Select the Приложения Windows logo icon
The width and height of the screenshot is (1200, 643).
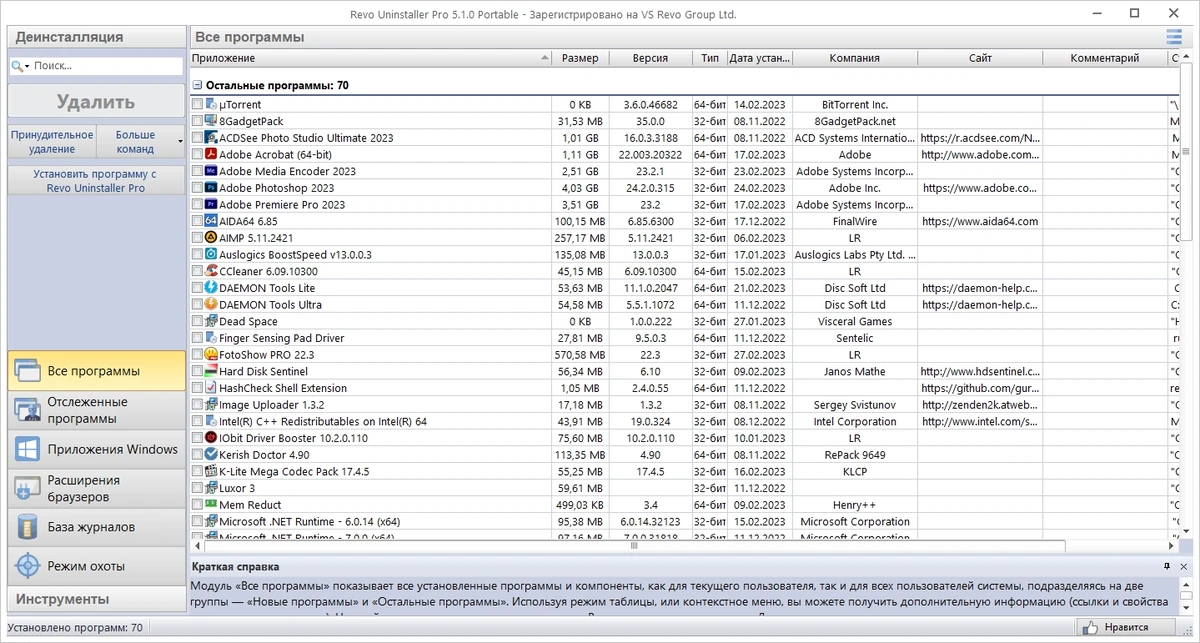point(27,449)
